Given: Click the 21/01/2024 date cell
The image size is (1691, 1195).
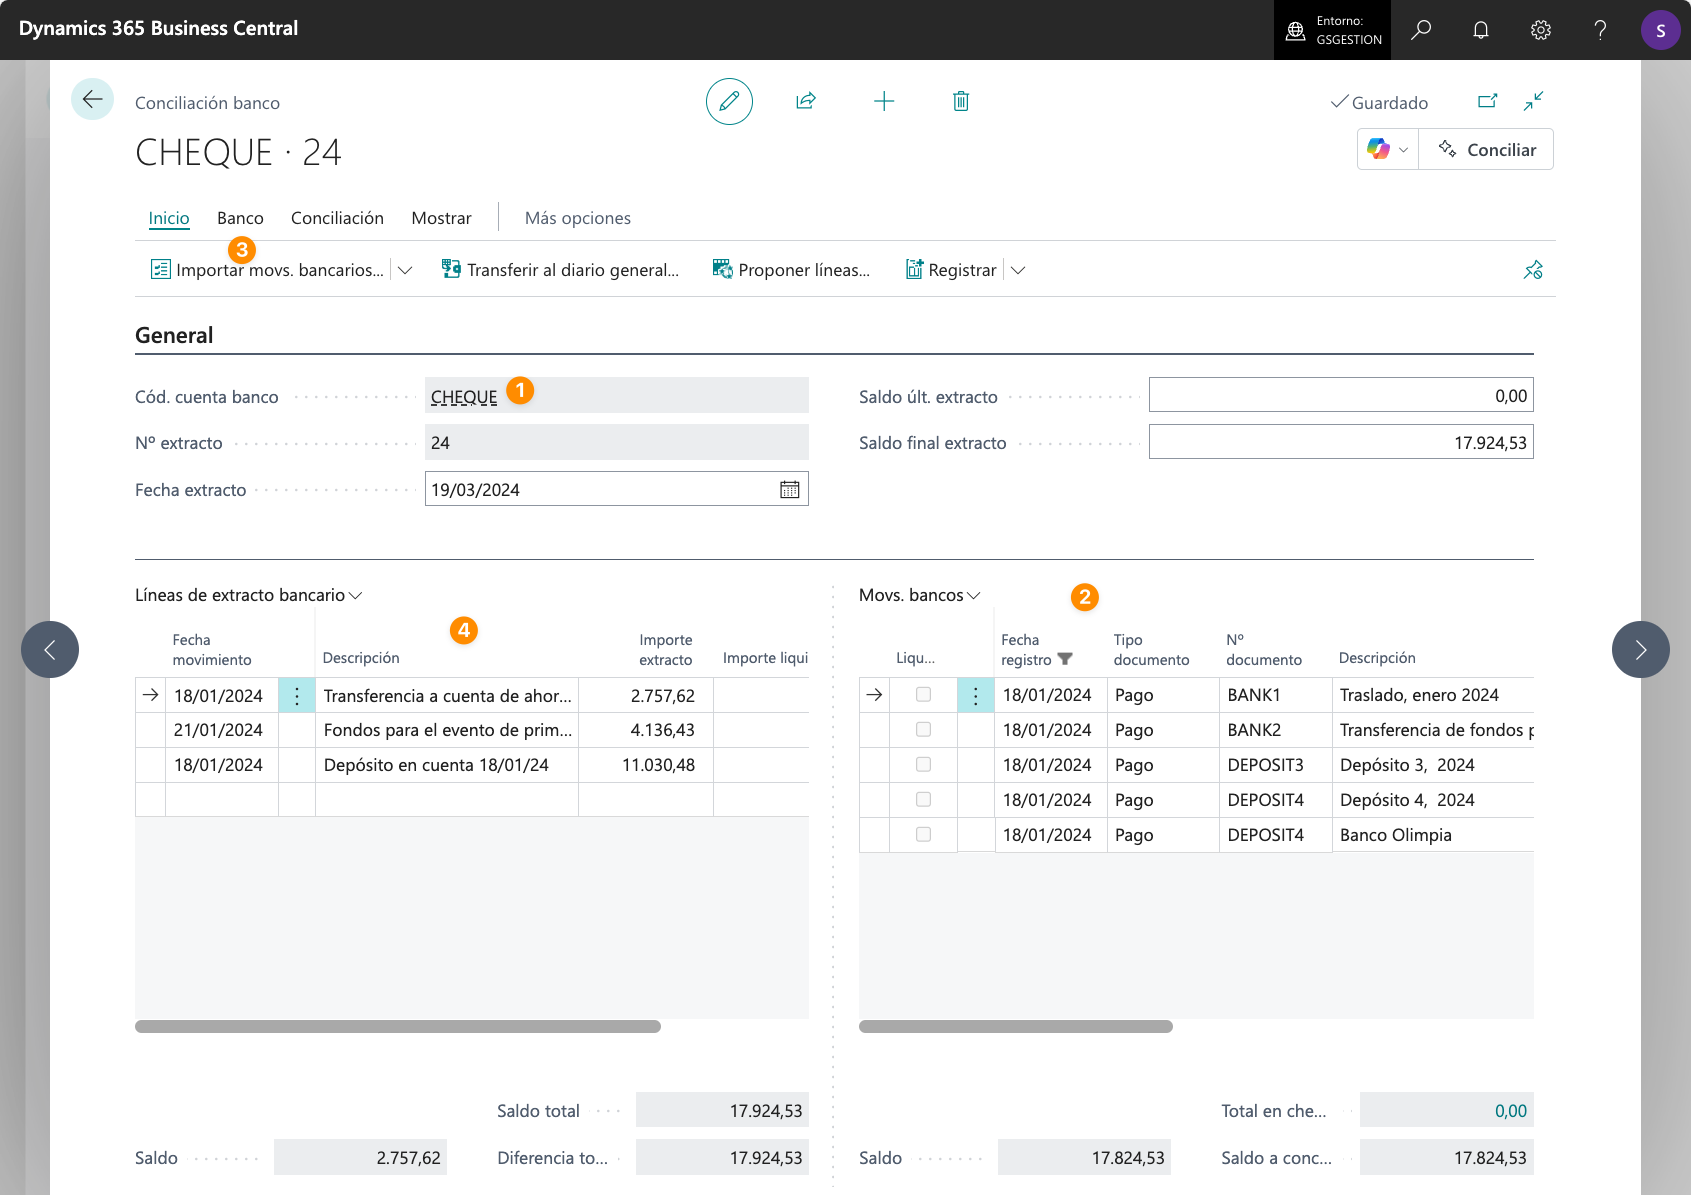Looking at the screenshot, I should pyautogui.click(x=221, y=730).
